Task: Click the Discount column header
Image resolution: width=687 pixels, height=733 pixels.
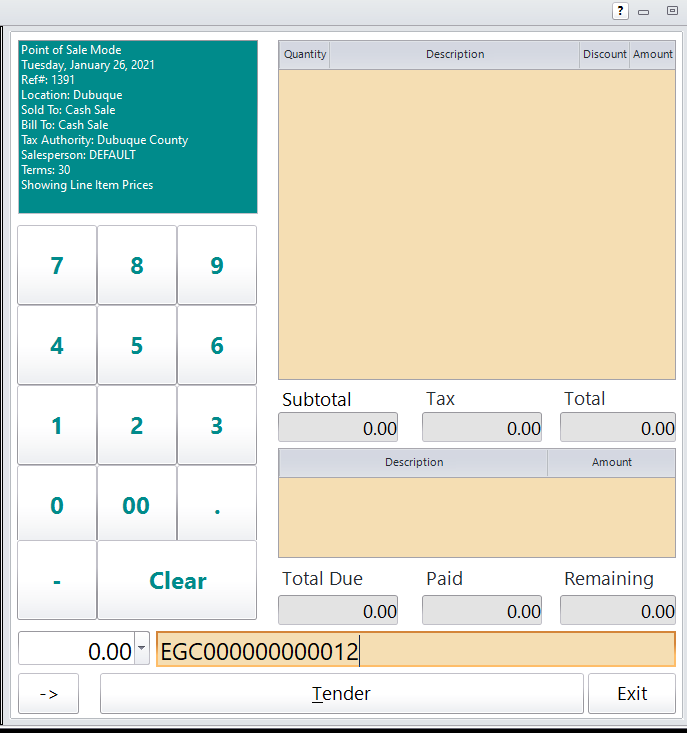Action: pyautogui.click(x=604, y=55)
